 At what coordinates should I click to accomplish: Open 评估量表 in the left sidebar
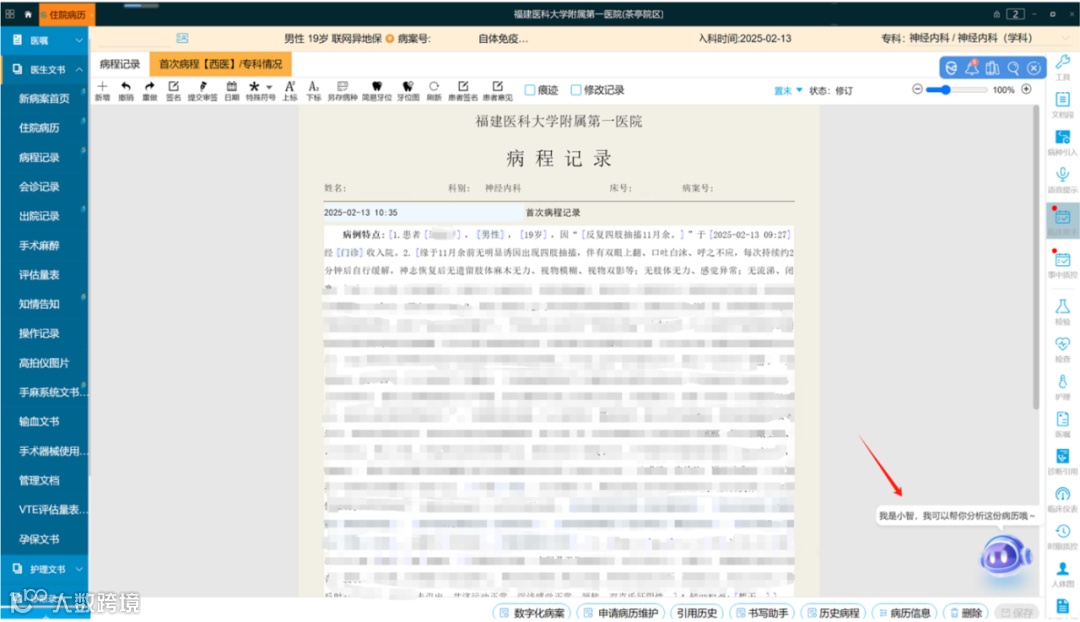coord(39,275)
